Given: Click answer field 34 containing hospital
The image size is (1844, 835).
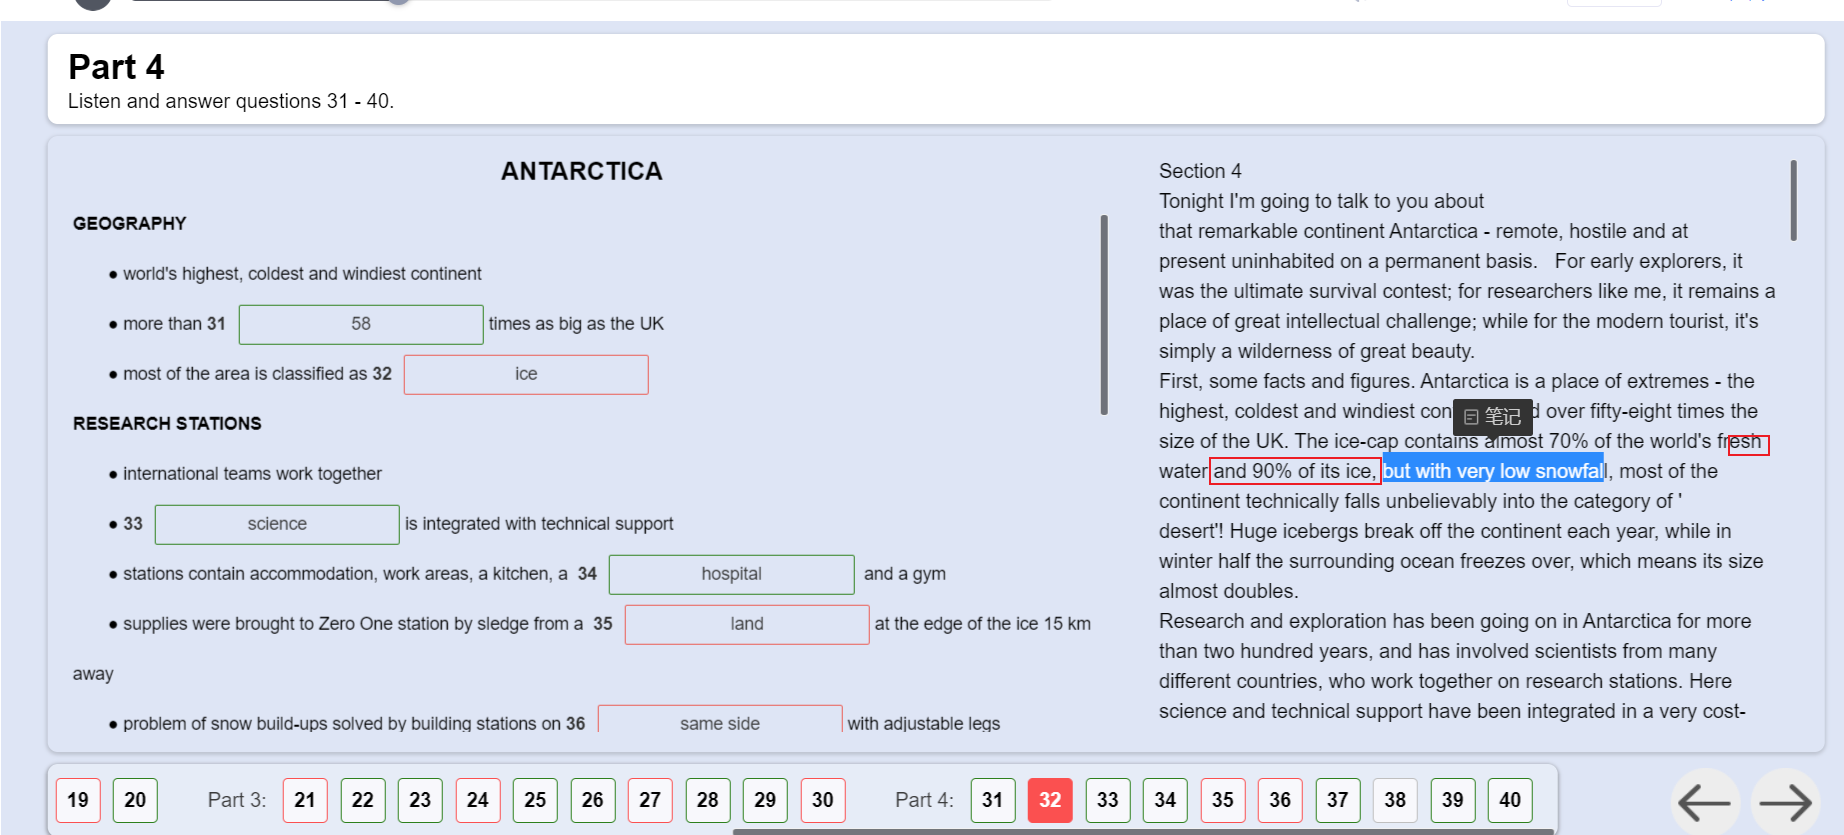Looking at the screenshot, I should point(731,574).
